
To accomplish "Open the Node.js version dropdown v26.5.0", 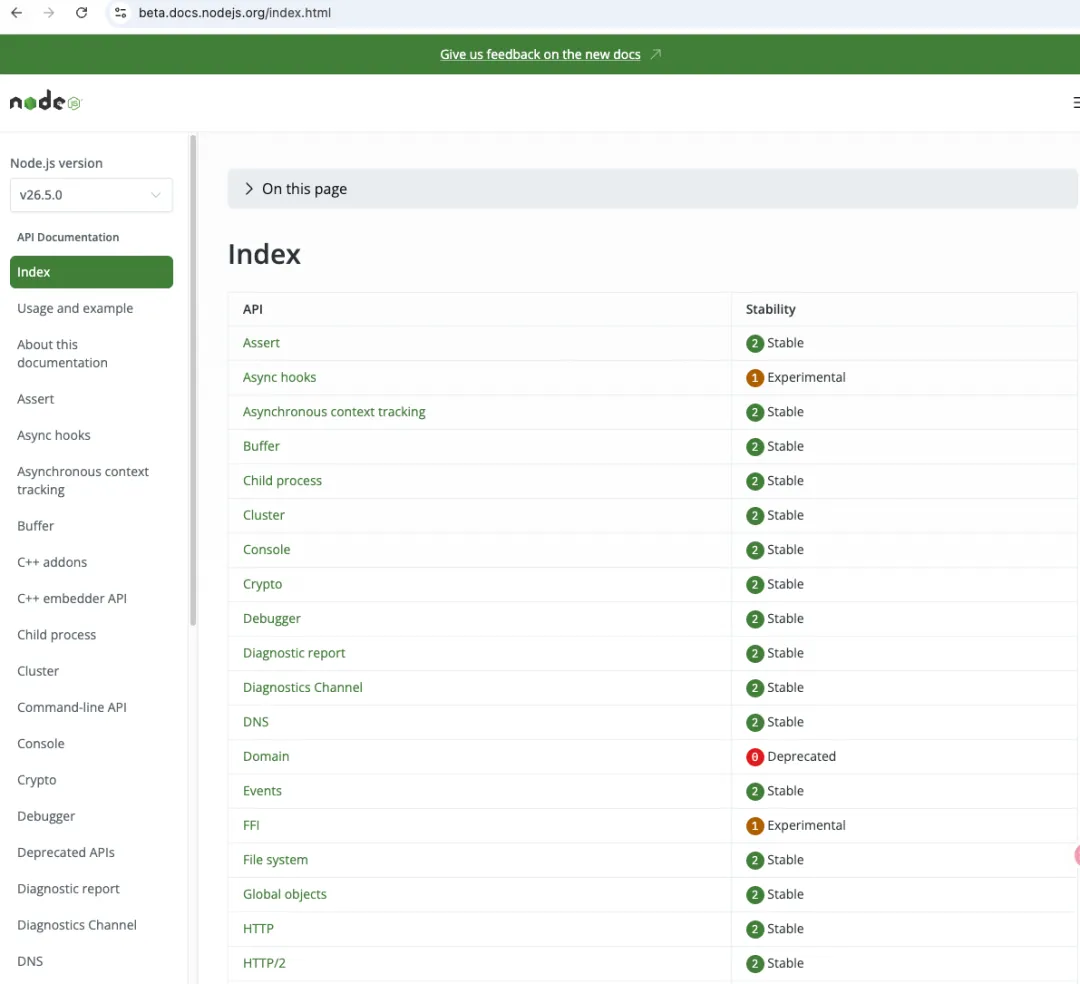I will click(x=91, y=195).
